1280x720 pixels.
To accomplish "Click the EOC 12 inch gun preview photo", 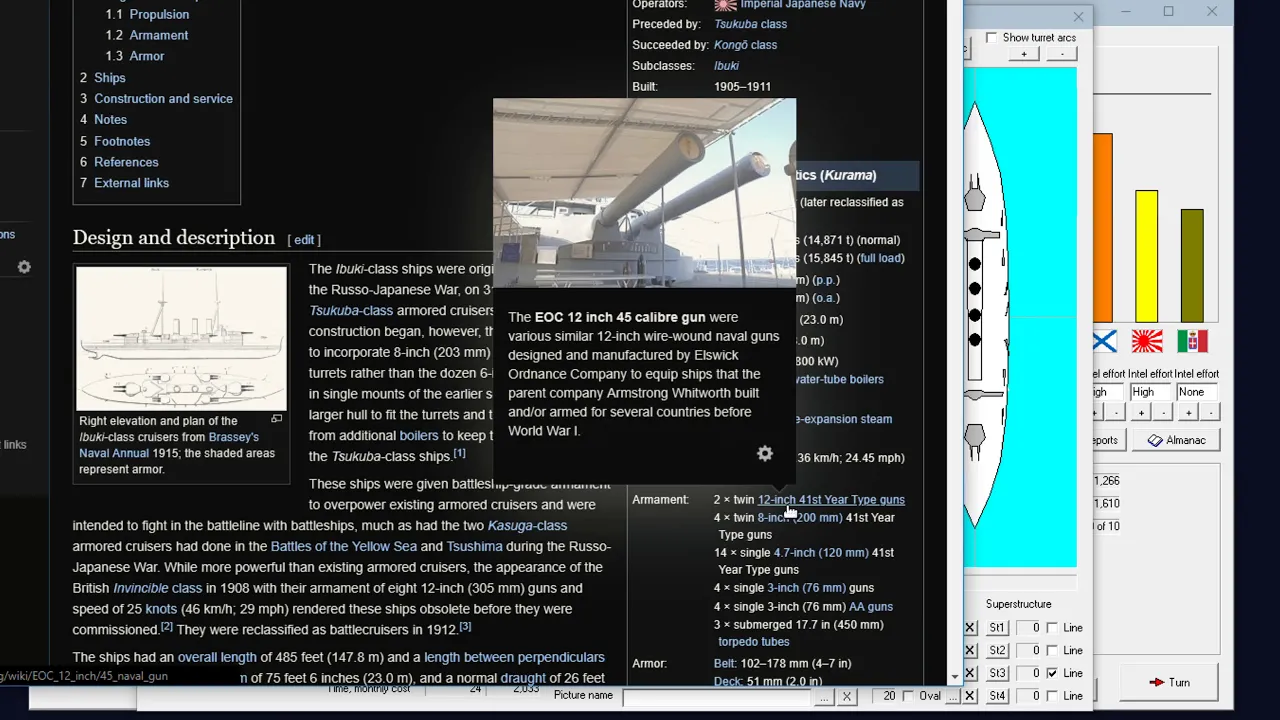I will click(644, 193).
